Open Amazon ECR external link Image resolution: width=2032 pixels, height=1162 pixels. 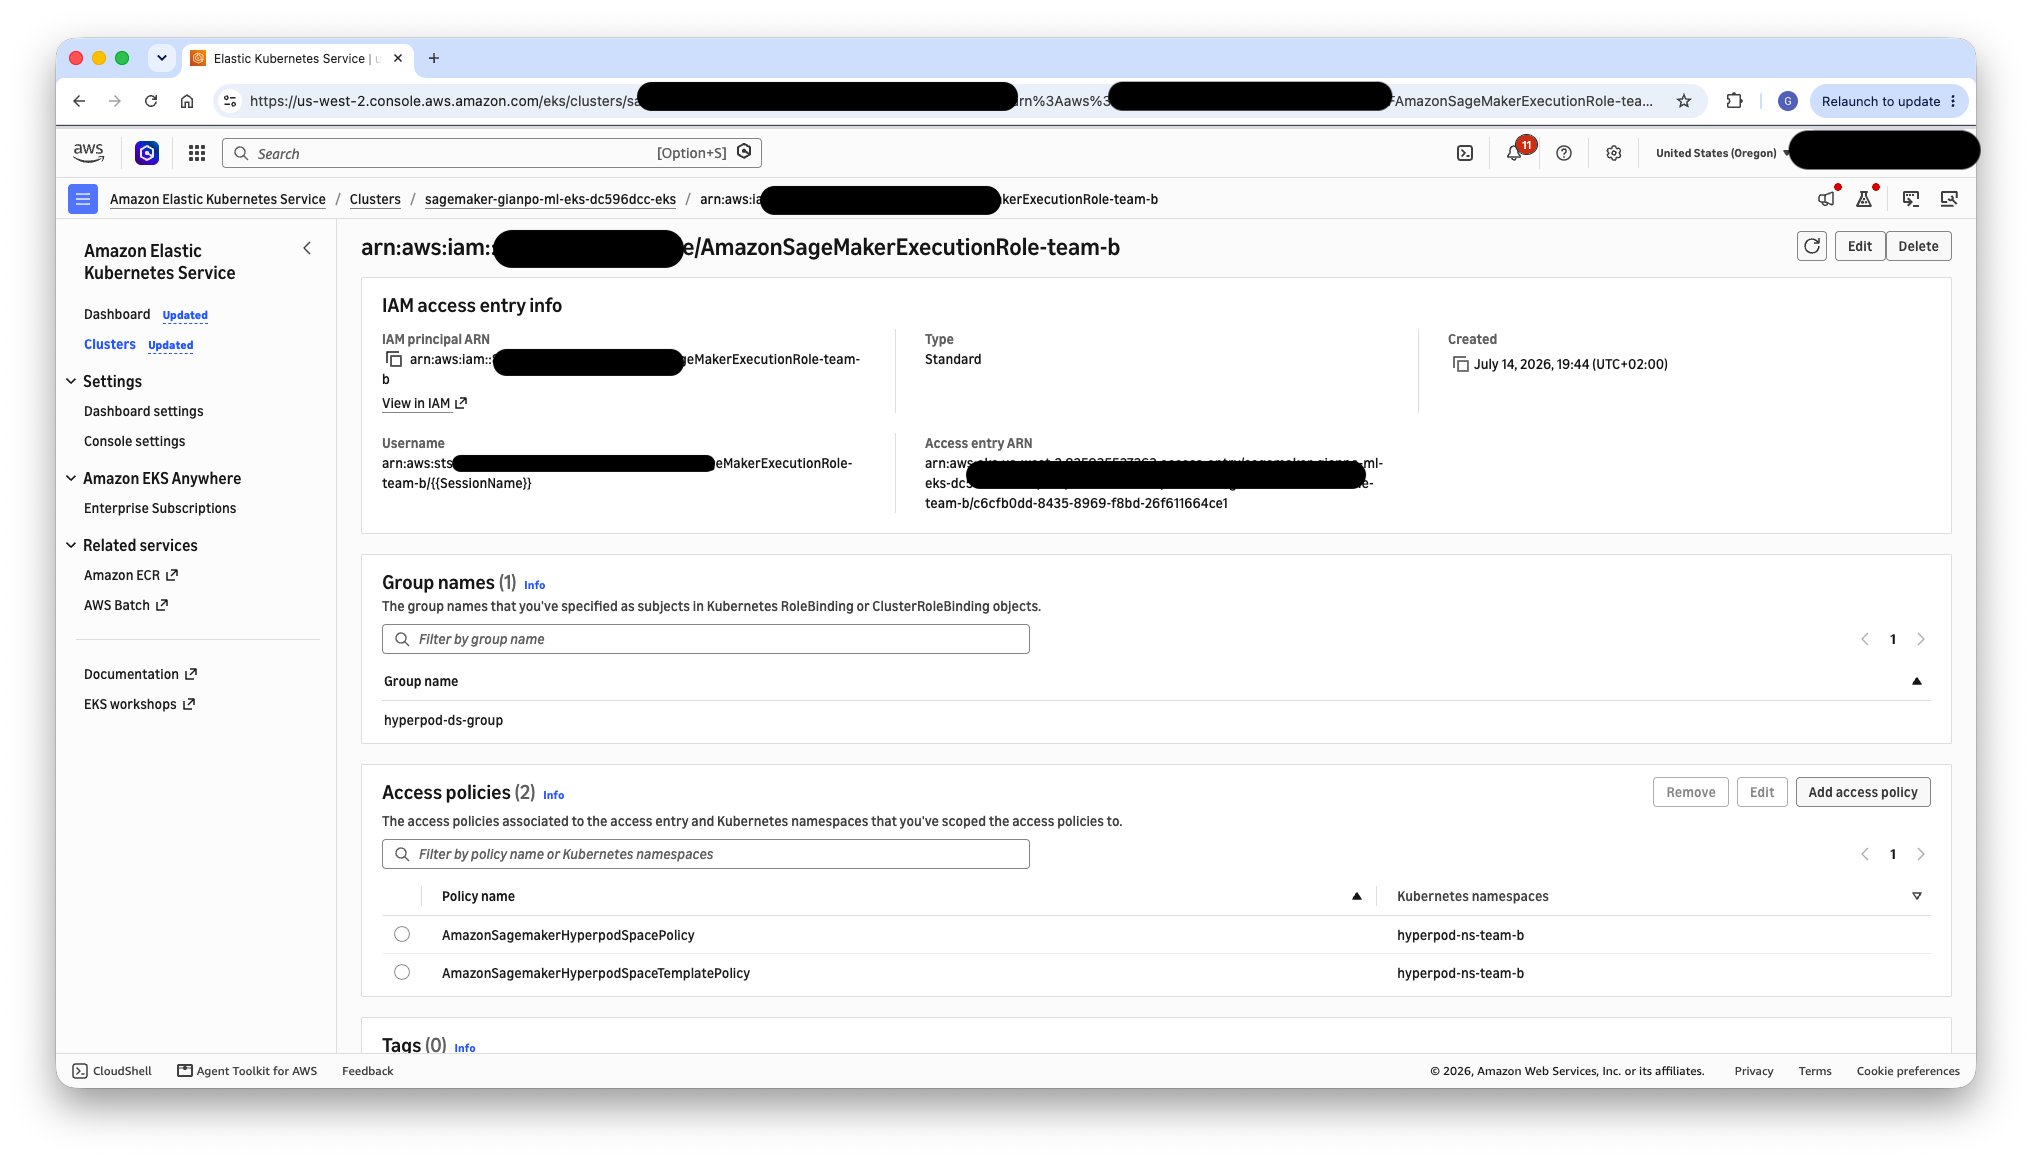tap(131, 575)
